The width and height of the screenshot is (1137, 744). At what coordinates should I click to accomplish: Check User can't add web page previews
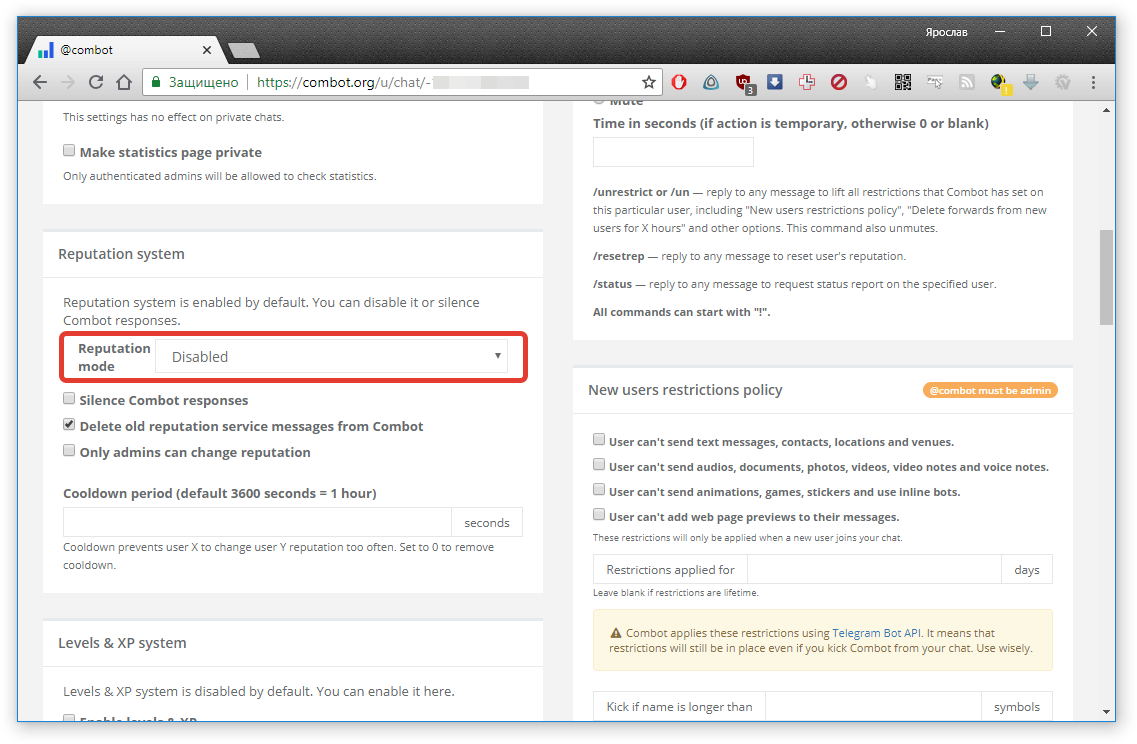599,514
